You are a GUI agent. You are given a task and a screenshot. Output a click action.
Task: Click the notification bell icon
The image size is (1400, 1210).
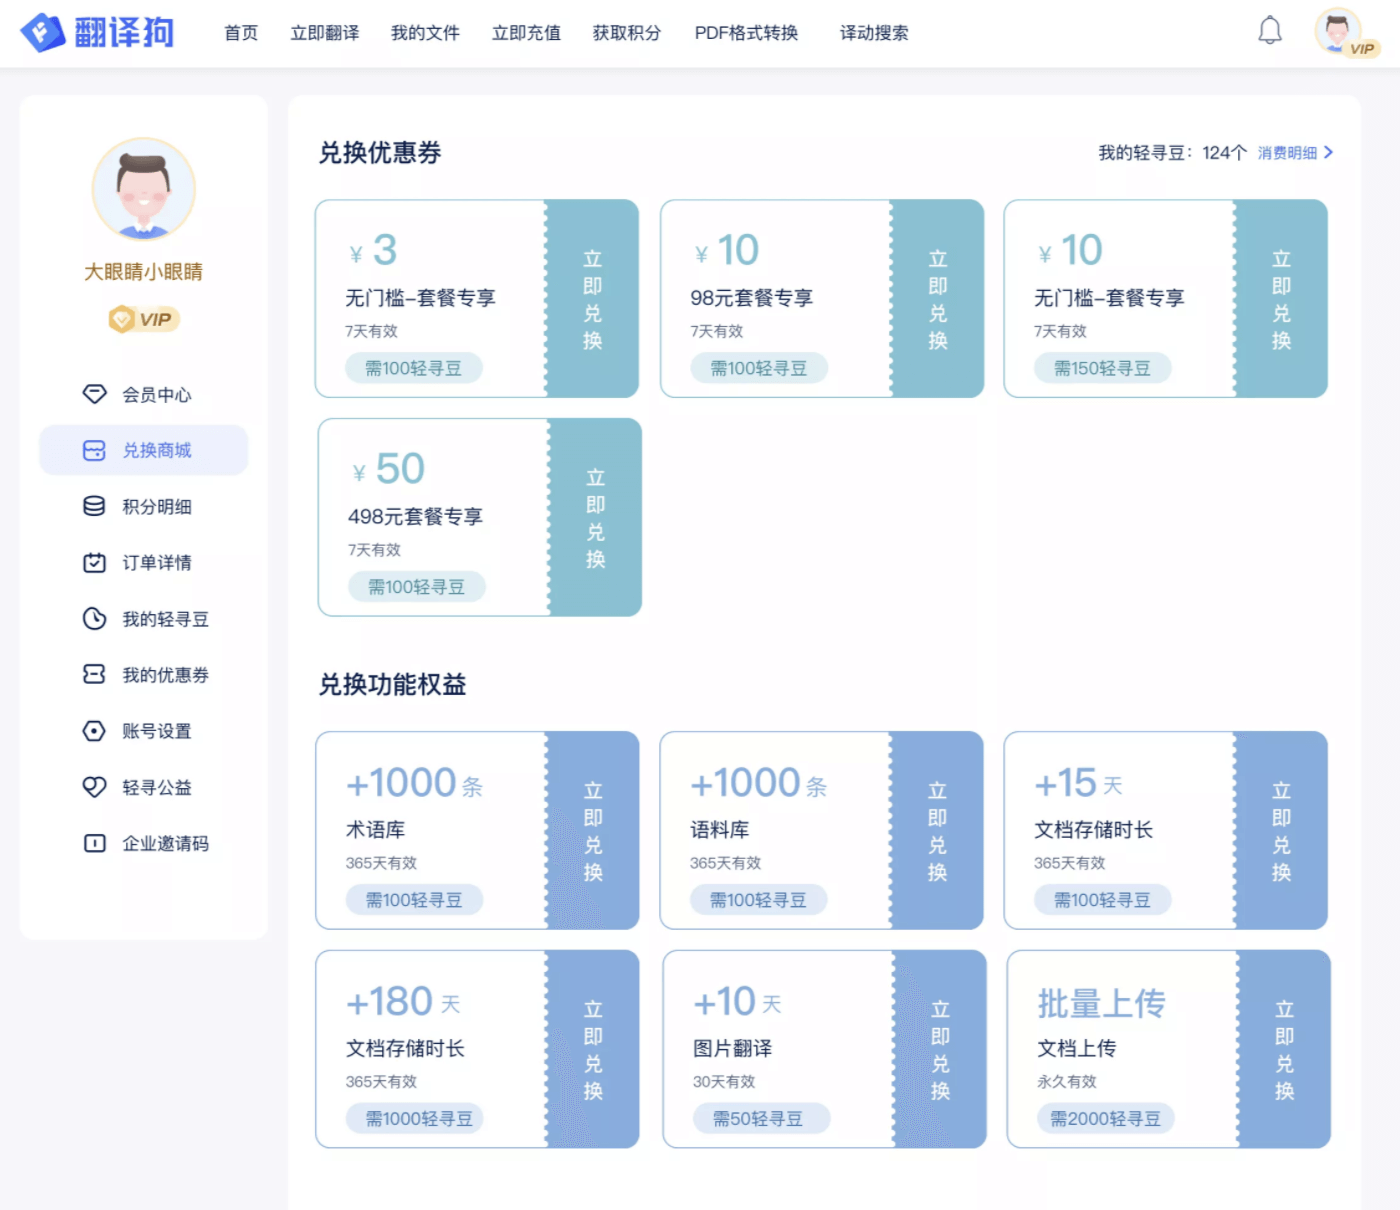[x=1269, y=31]
